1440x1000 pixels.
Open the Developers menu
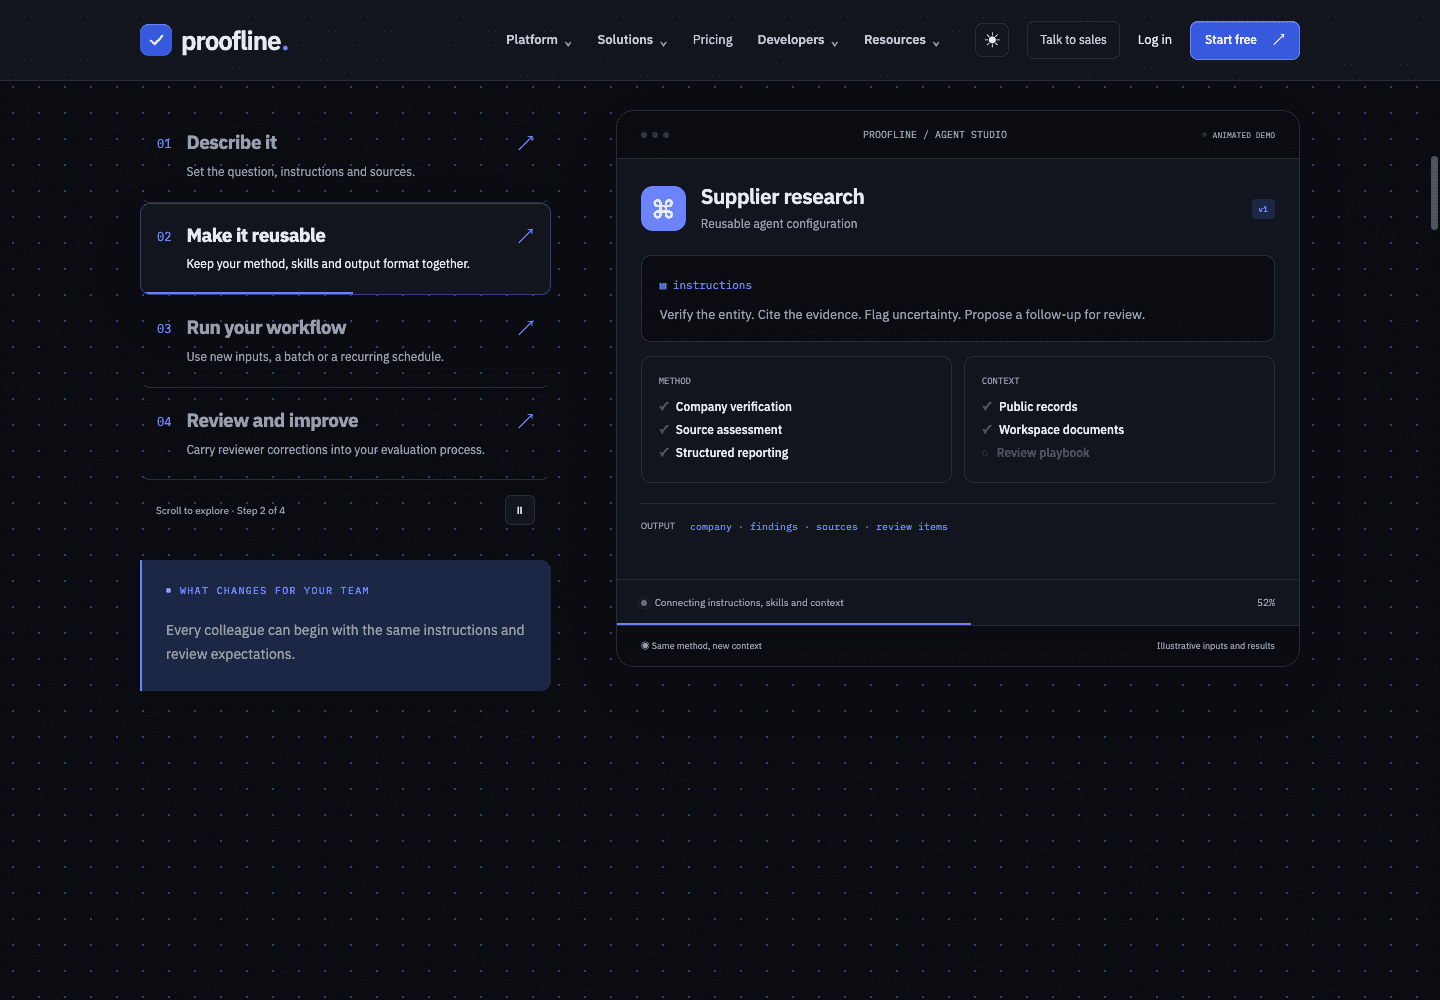point(798,40)
